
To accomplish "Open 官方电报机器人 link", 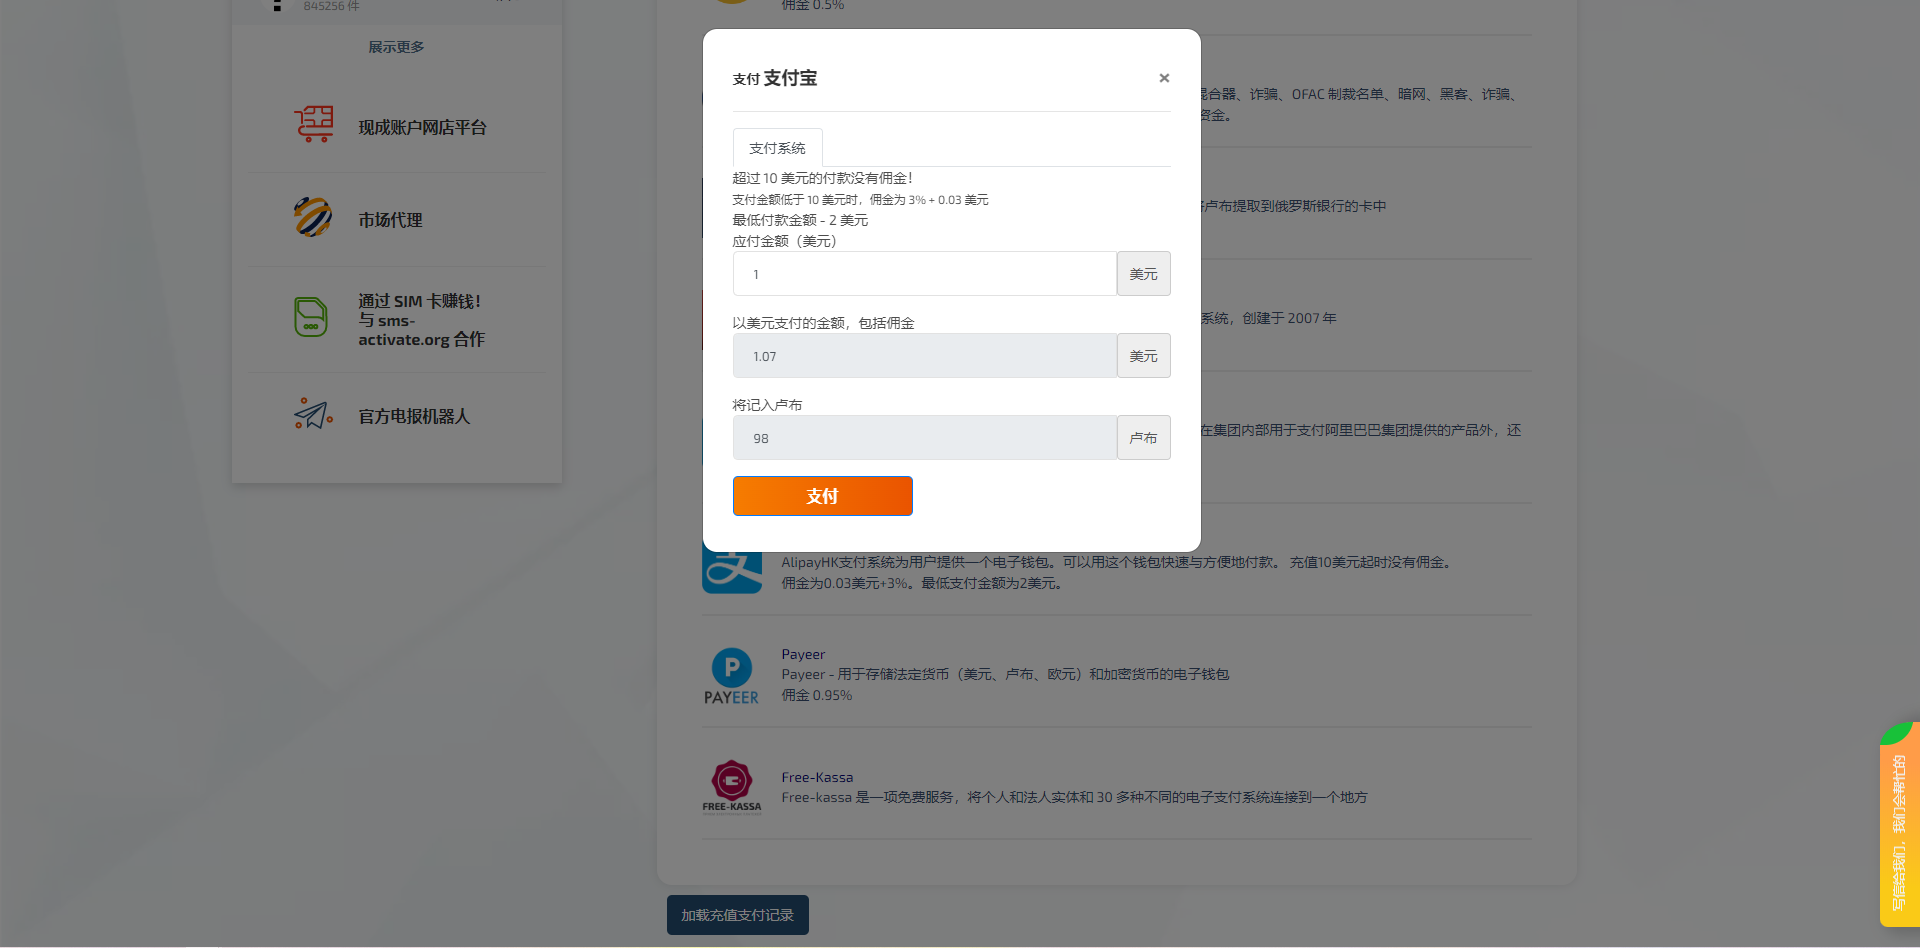I will coord(414,416).
